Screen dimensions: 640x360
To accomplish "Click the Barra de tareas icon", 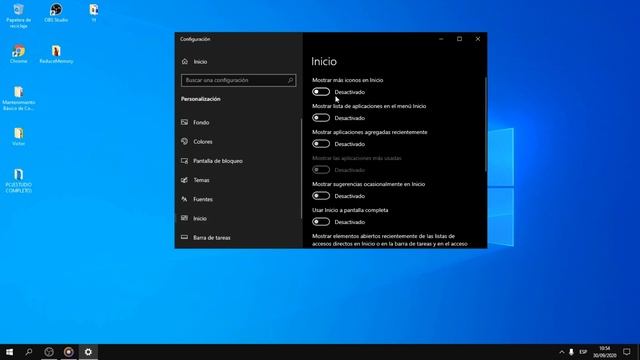I will pos(184,237).
